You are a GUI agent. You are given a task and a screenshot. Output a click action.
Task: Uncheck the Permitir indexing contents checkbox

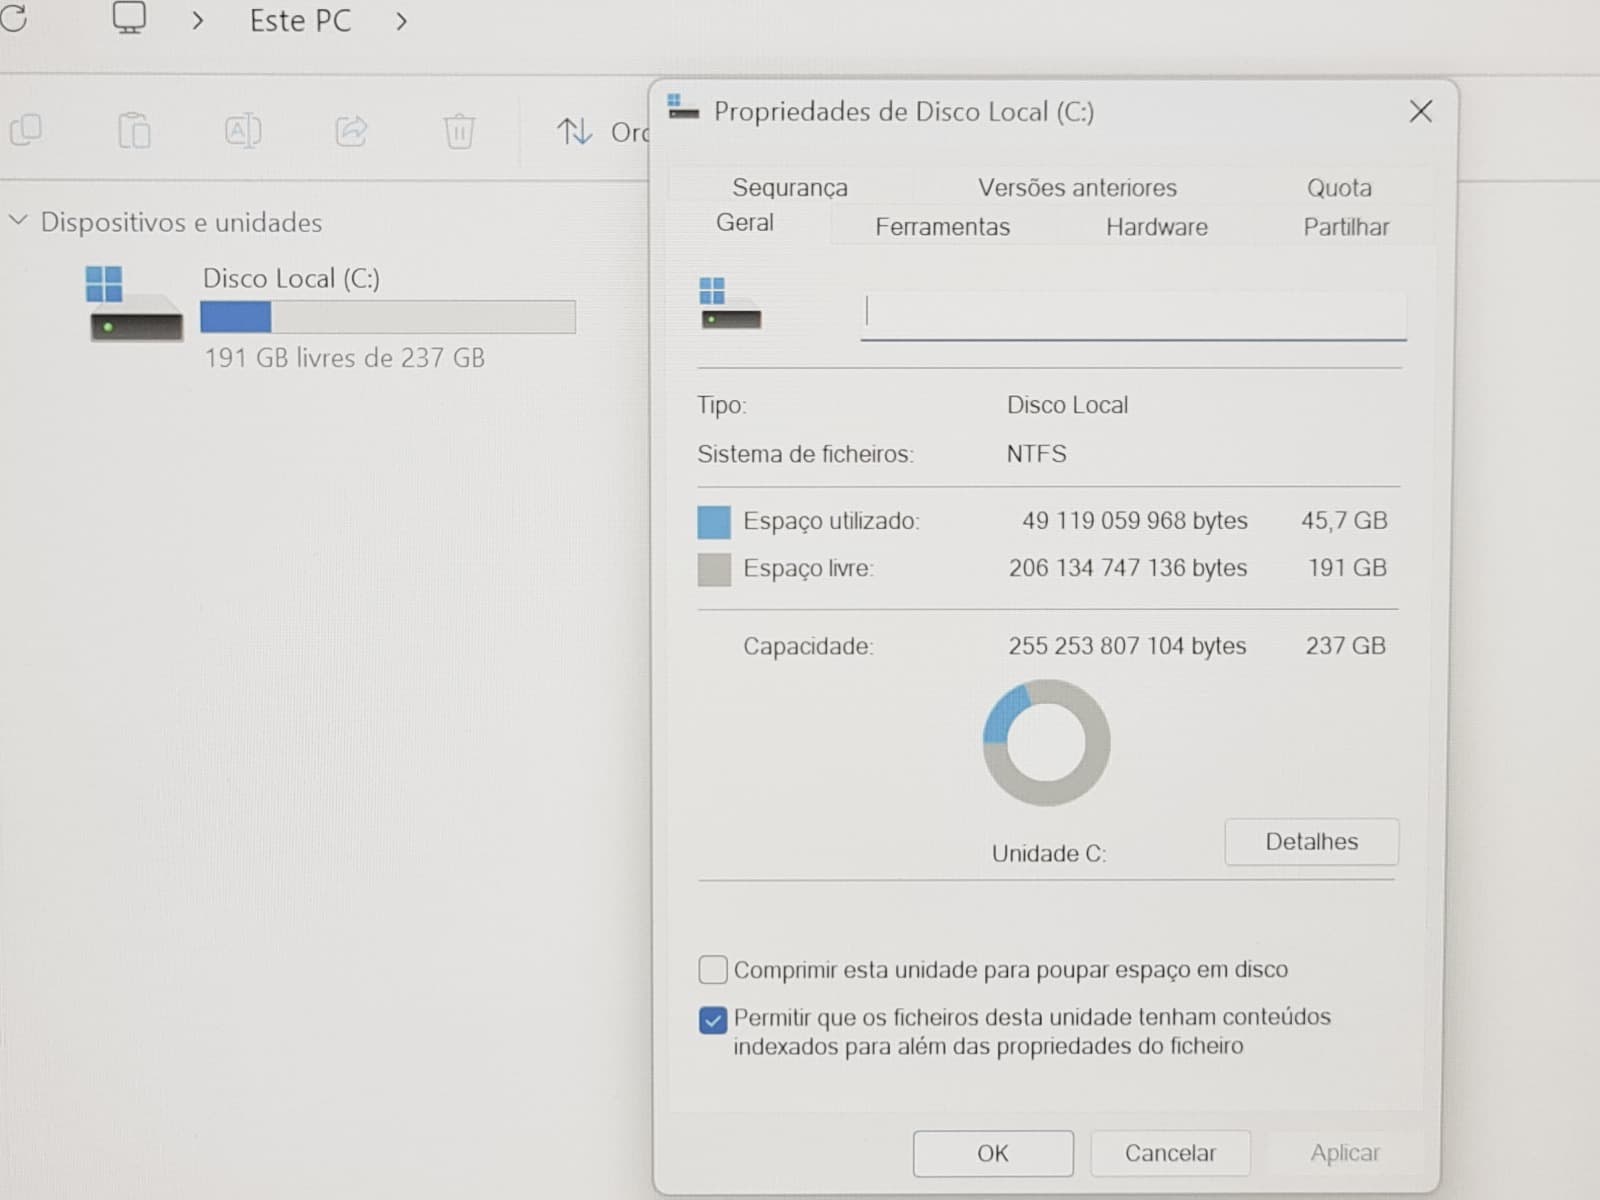(712, 1020)
